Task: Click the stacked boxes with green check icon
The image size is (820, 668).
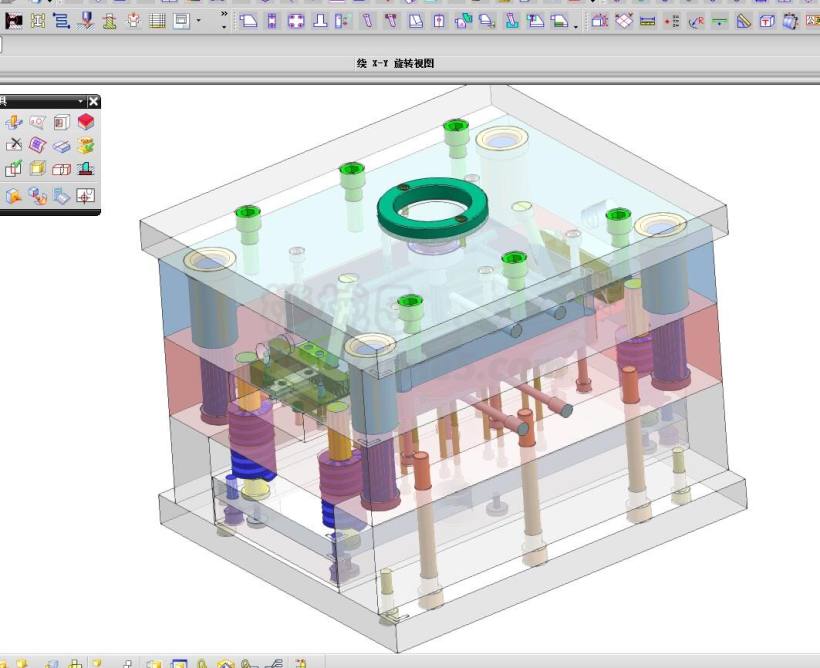Action: point(14,168)
